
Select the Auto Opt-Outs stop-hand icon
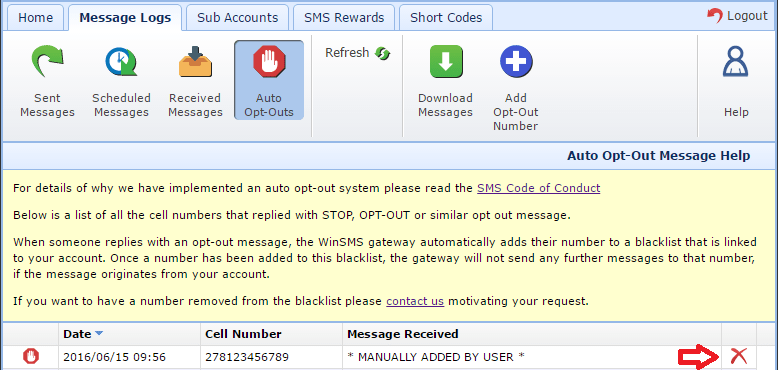(269, 62)
